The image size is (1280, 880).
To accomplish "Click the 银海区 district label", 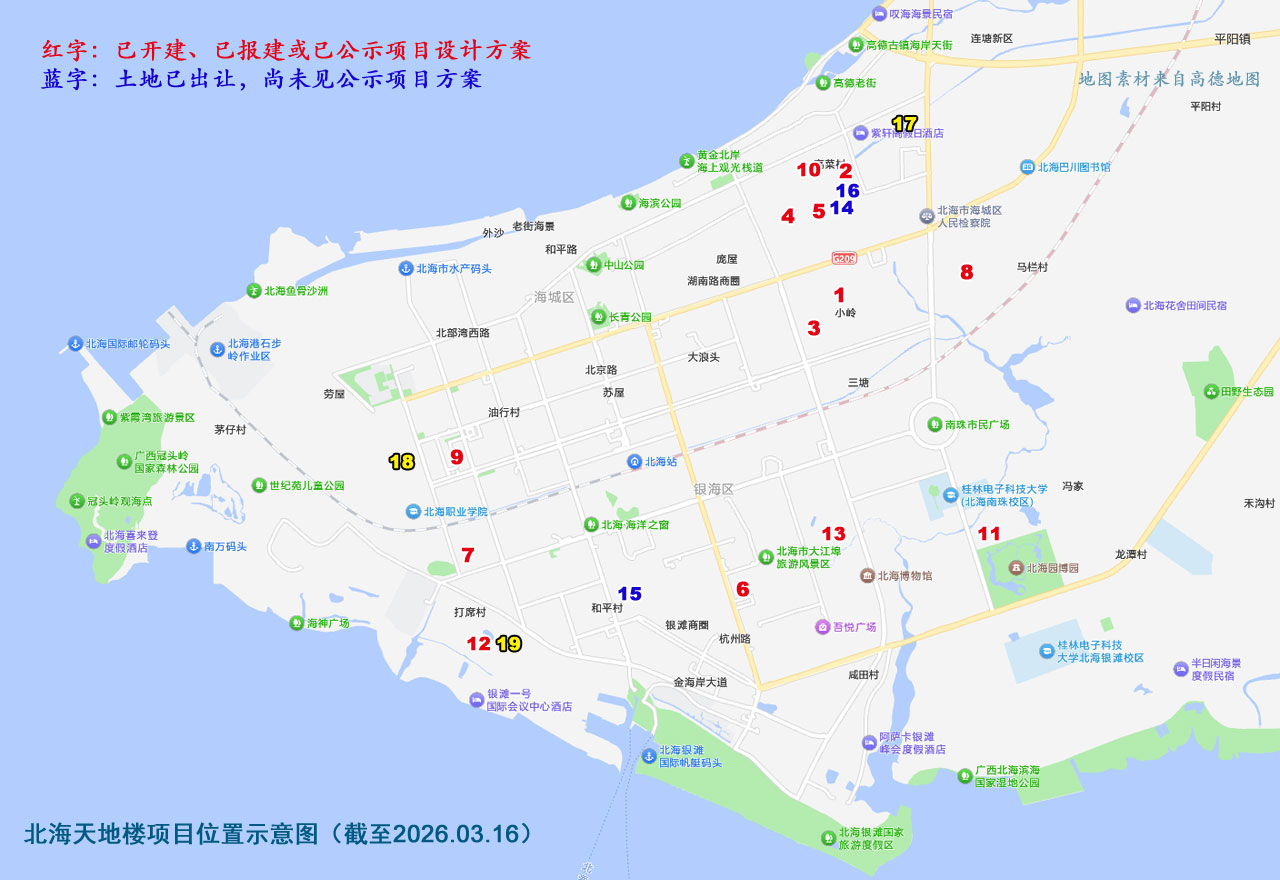I will 714,489.
